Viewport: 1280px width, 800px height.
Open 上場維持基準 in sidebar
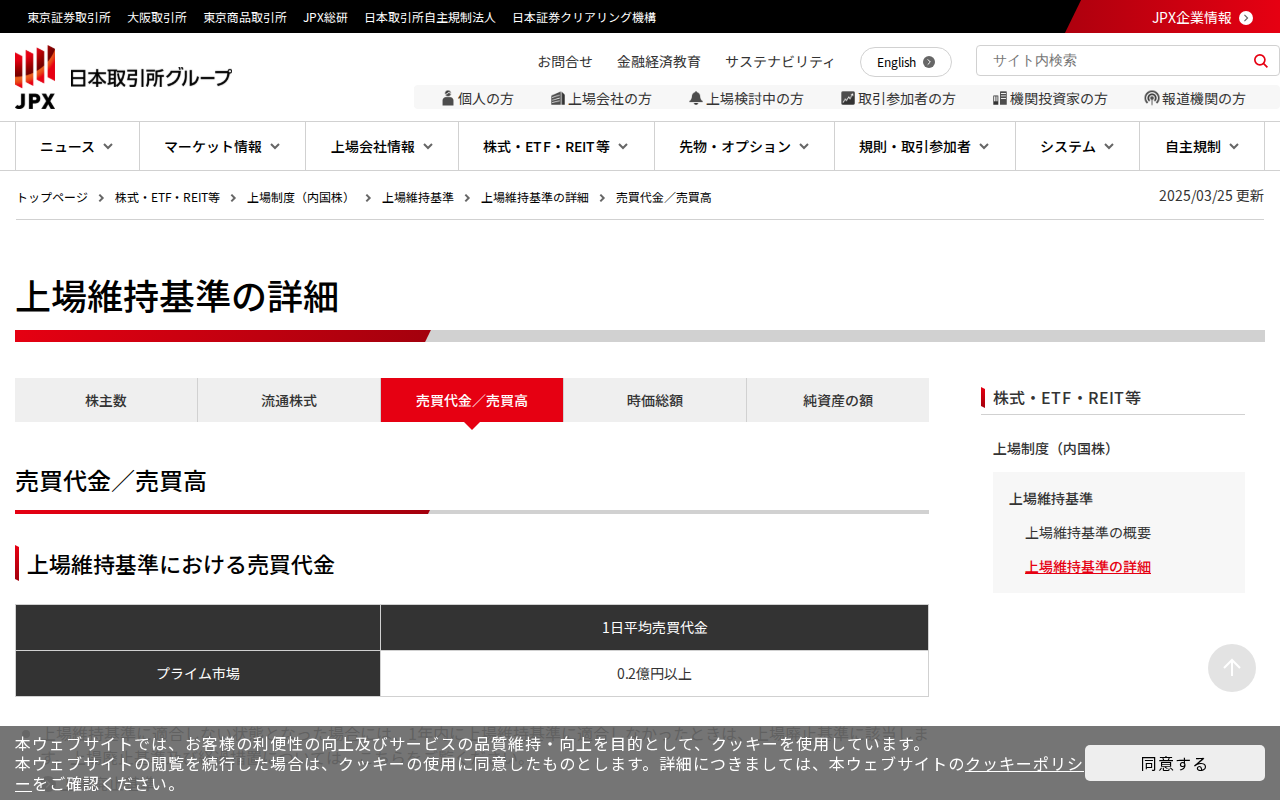tap(1051, 499)
